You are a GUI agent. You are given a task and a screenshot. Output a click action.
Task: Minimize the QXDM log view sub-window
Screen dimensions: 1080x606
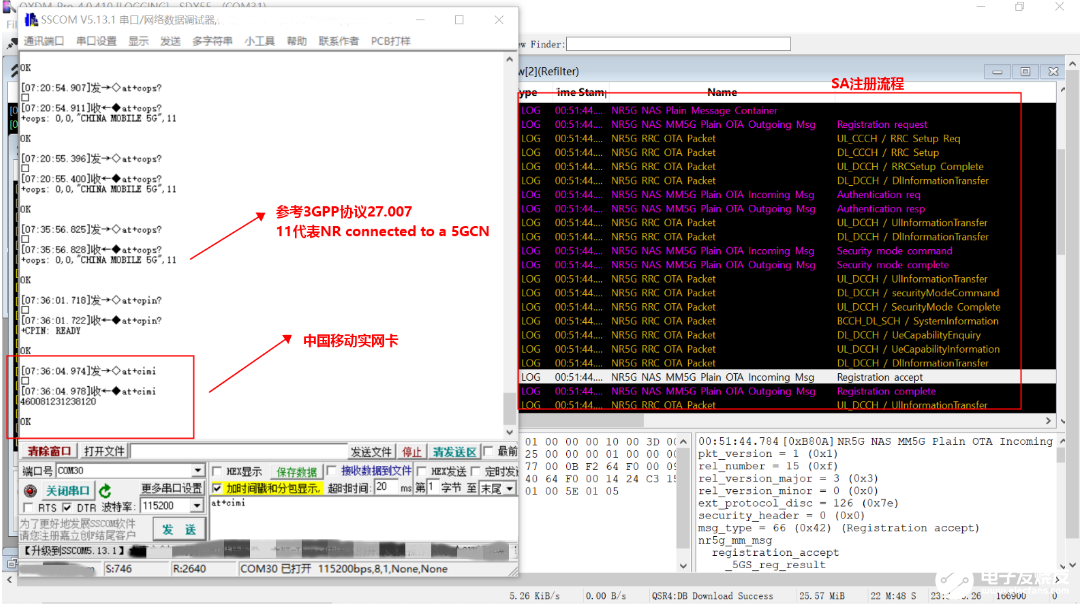(x=997, y=72)
